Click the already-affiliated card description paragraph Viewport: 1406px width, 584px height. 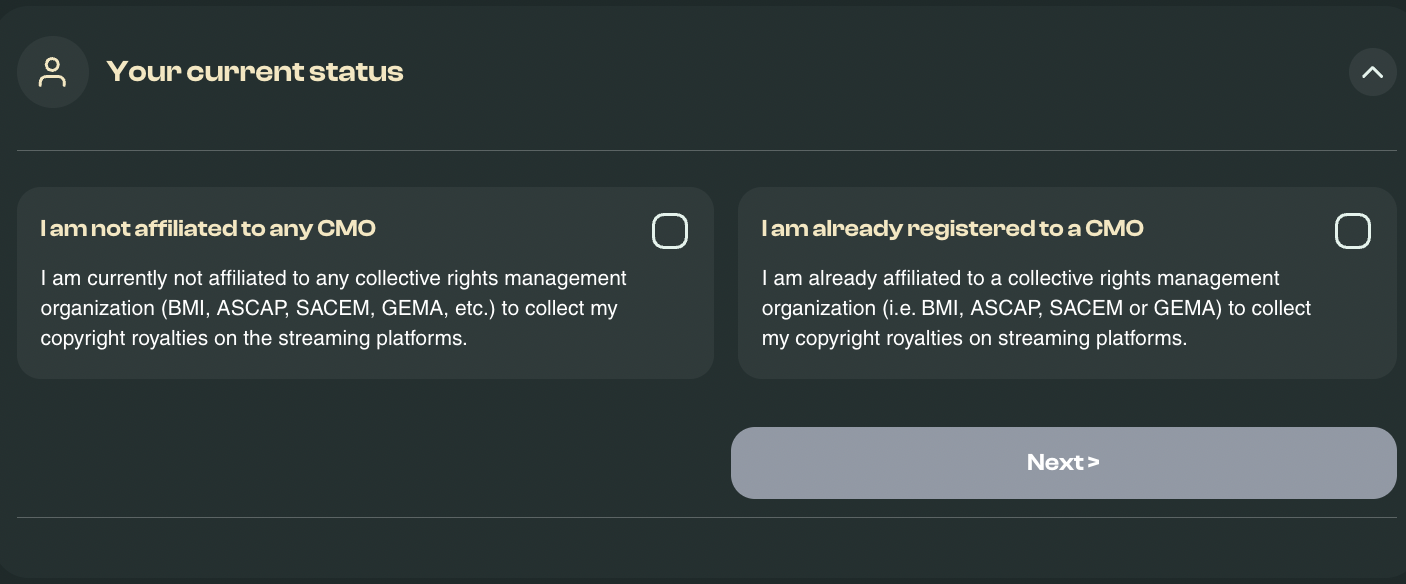tap(1036, 308)
